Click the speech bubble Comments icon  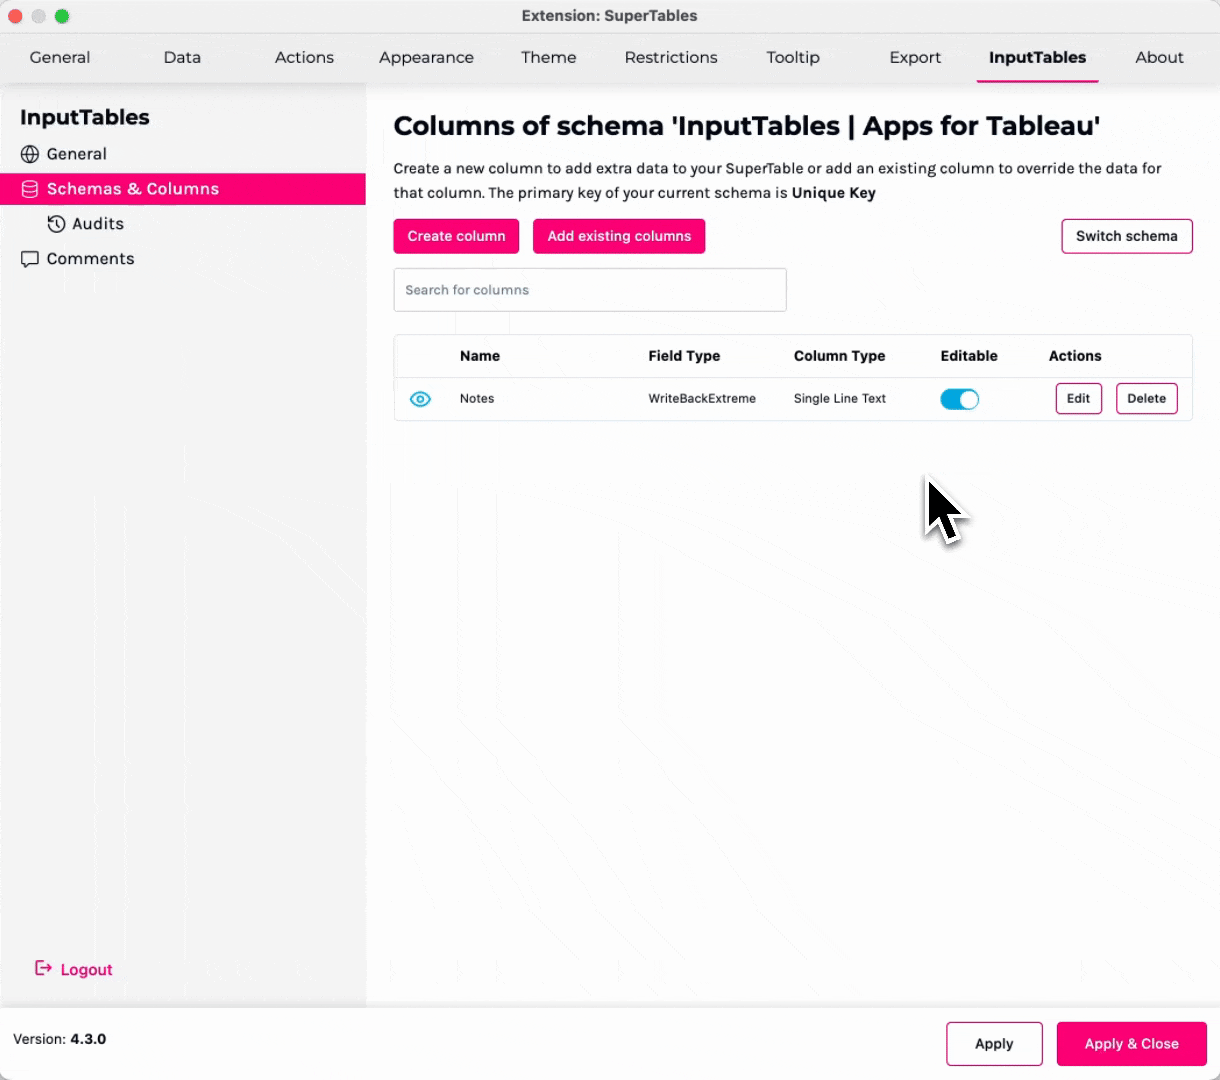[30, 259]
